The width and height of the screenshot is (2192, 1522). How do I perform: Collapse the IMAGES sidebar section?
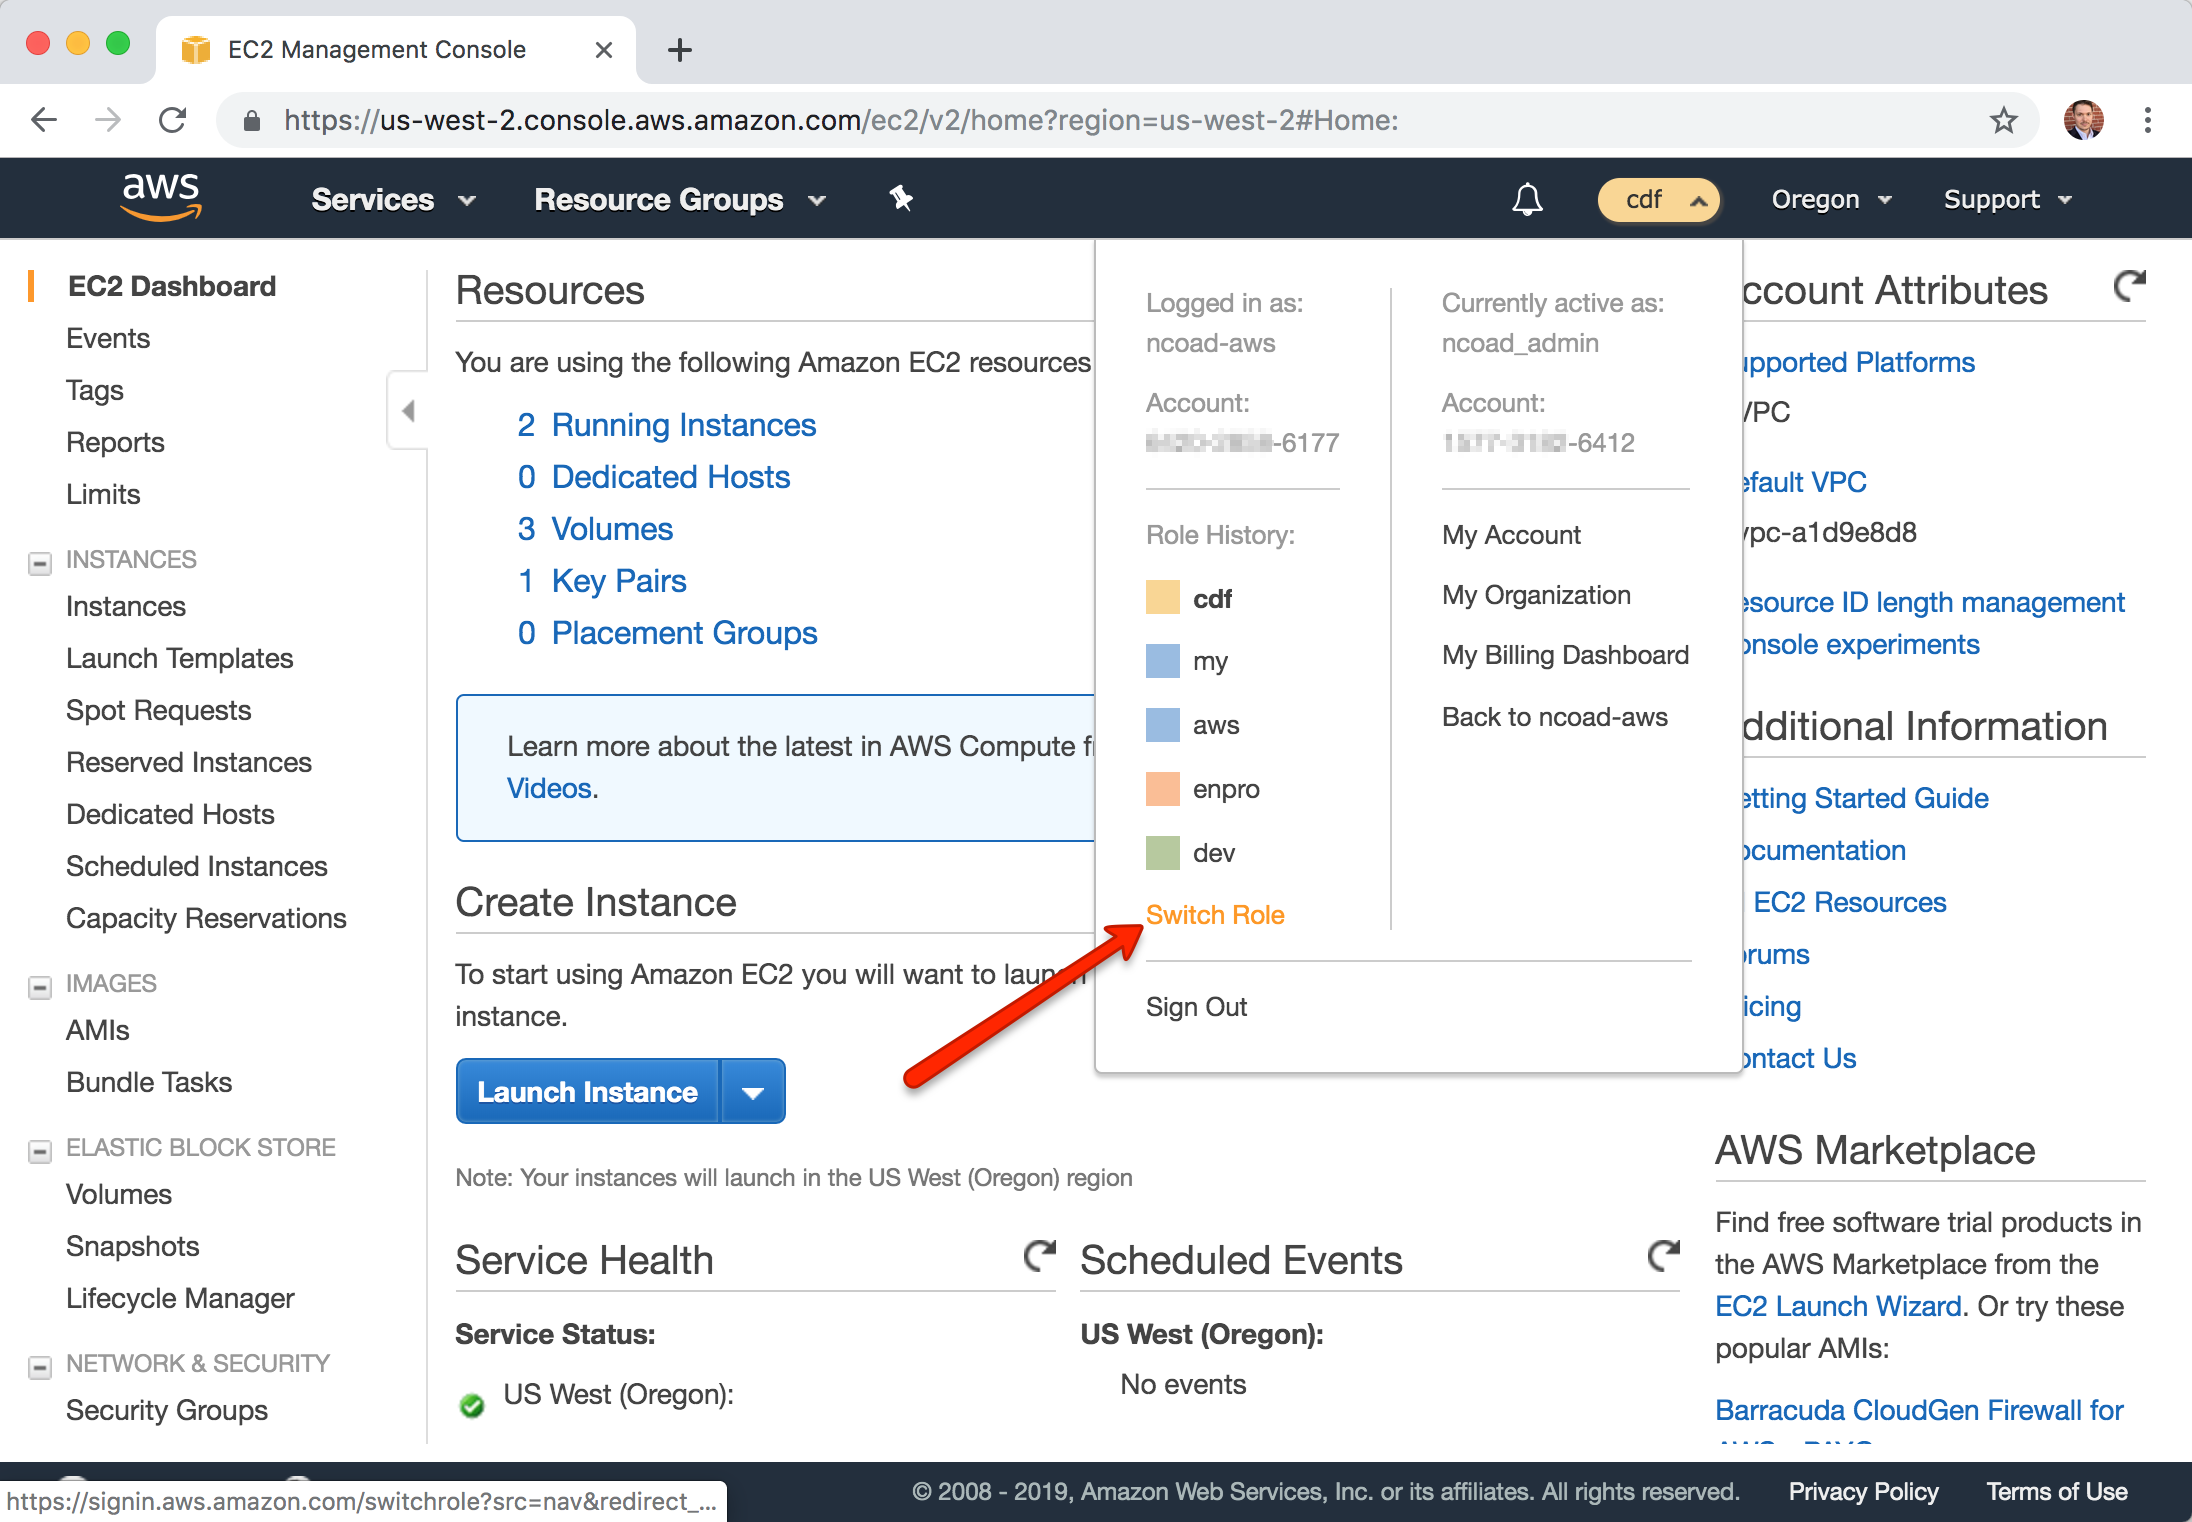[x=40, y=987]
